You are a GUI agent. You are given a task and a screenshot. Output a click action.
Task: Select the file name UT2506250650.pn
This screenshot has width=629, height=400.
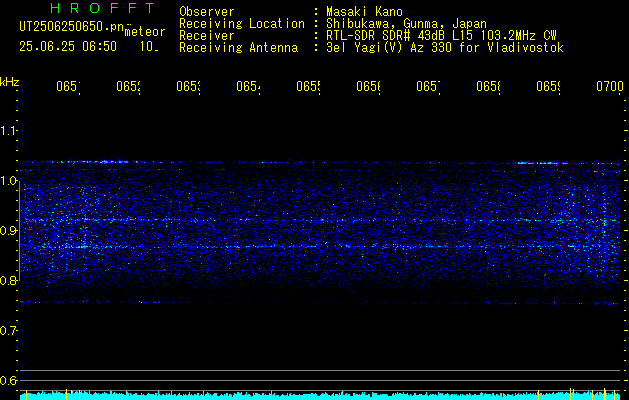tap(72, 27)
